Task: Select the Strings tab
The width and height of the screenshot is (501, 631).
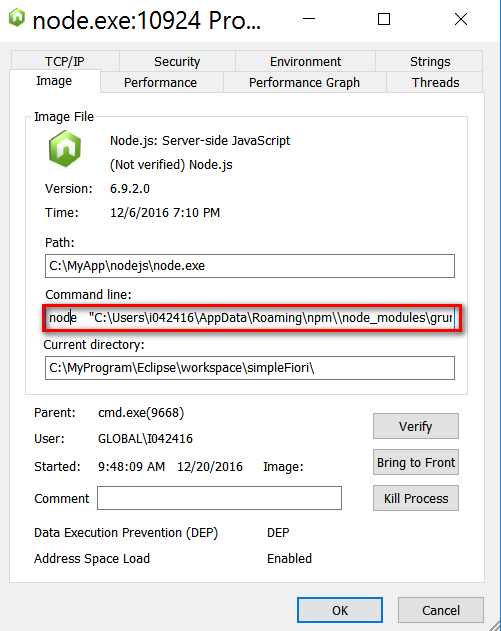Action: tap(429, 61)
